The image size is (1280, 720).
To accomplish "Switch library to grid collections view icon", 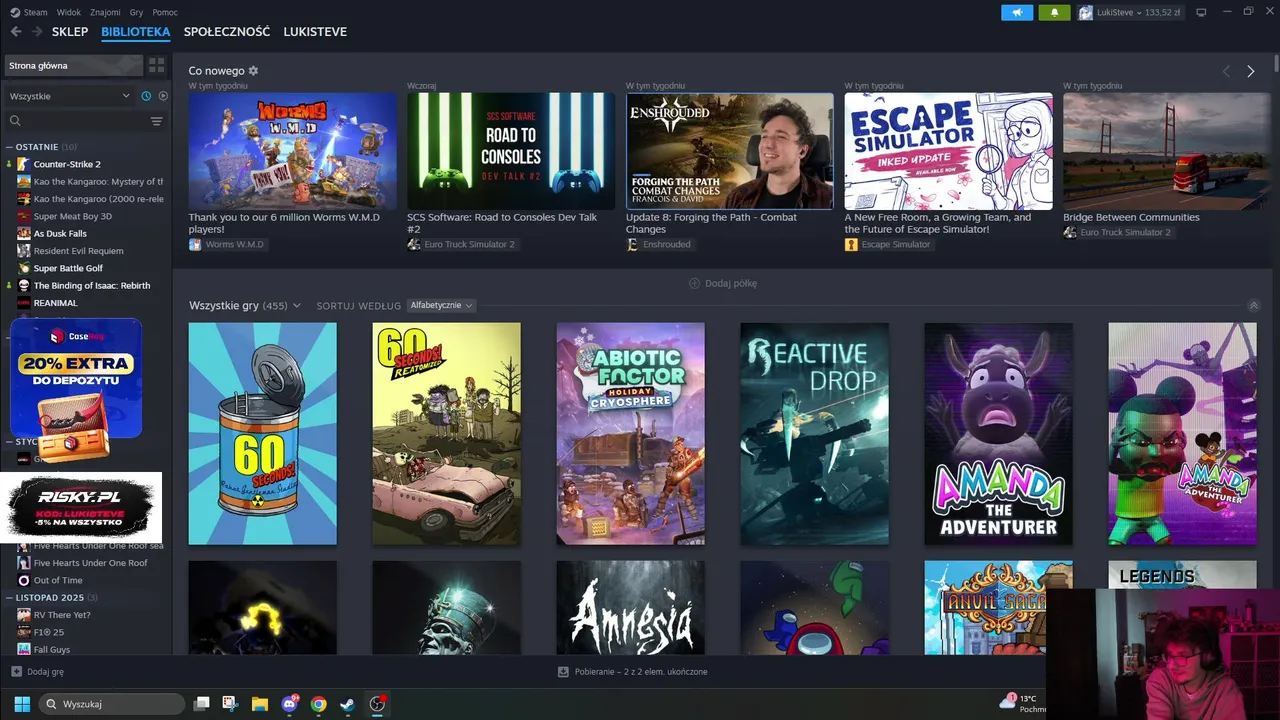I will [156, 65].
